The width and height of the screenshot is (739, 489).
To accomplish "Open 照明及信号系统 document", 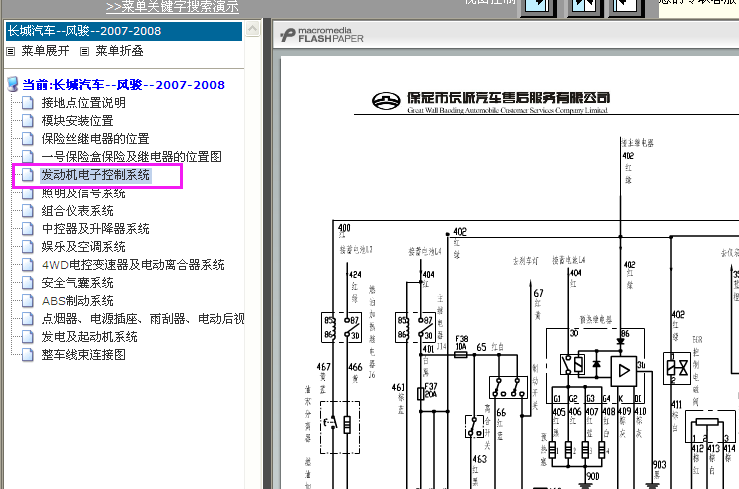I will tap(83, 193).
